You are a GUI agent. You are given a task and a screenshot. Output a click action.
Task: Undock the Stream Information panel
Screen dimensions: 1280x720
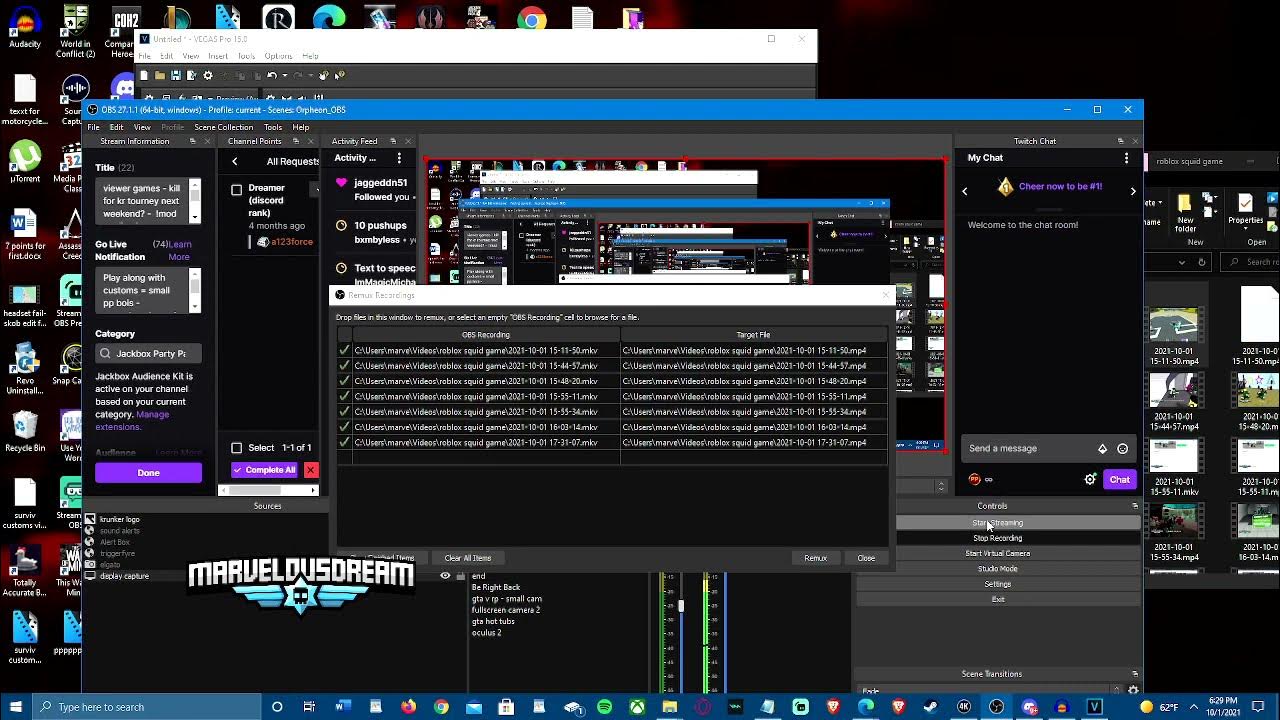click(192, 141)
